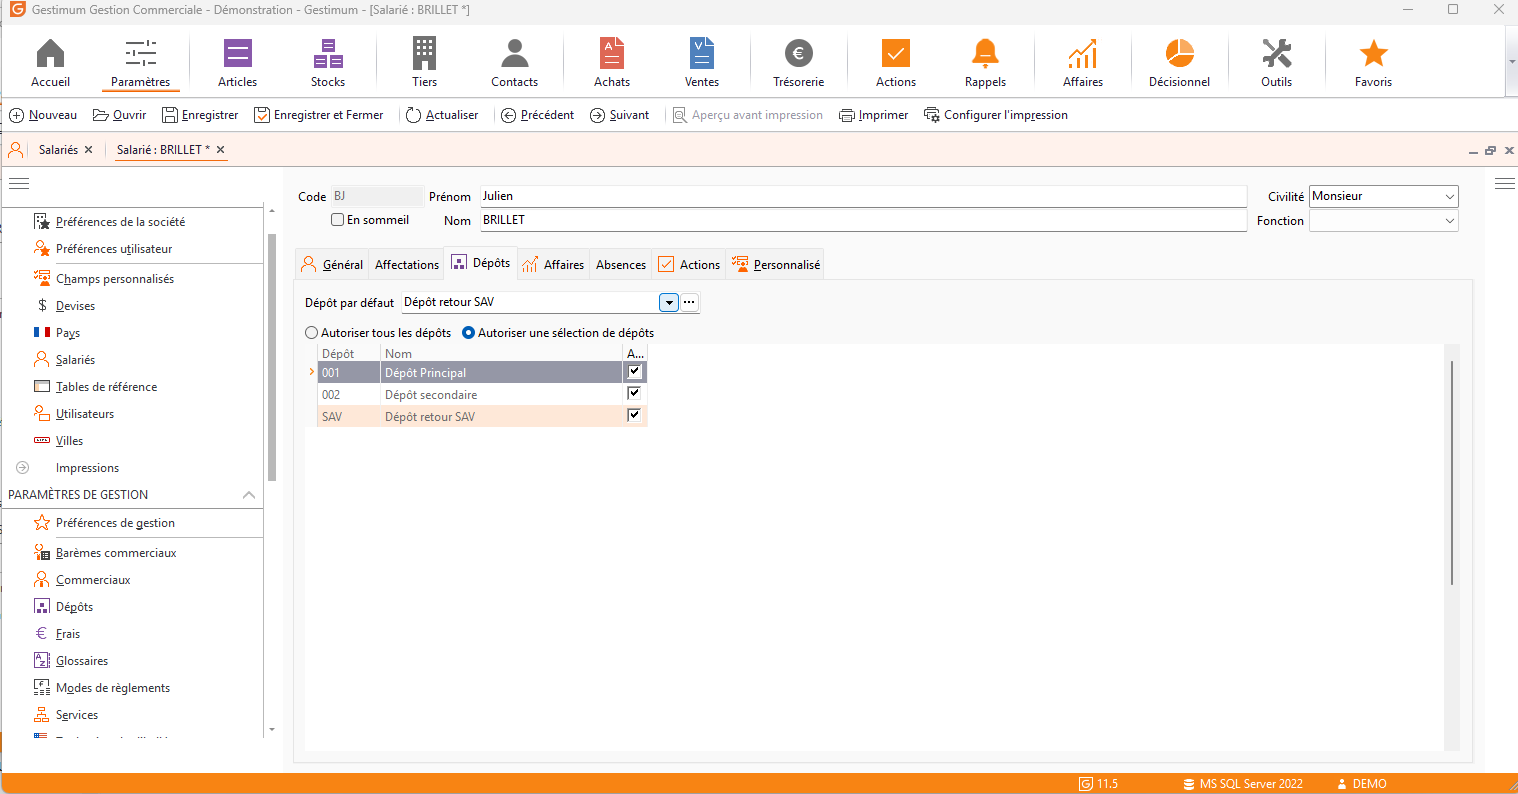Toggle the right hamburger menu panel
The image size is (1518, 794).
(1505, 183)
